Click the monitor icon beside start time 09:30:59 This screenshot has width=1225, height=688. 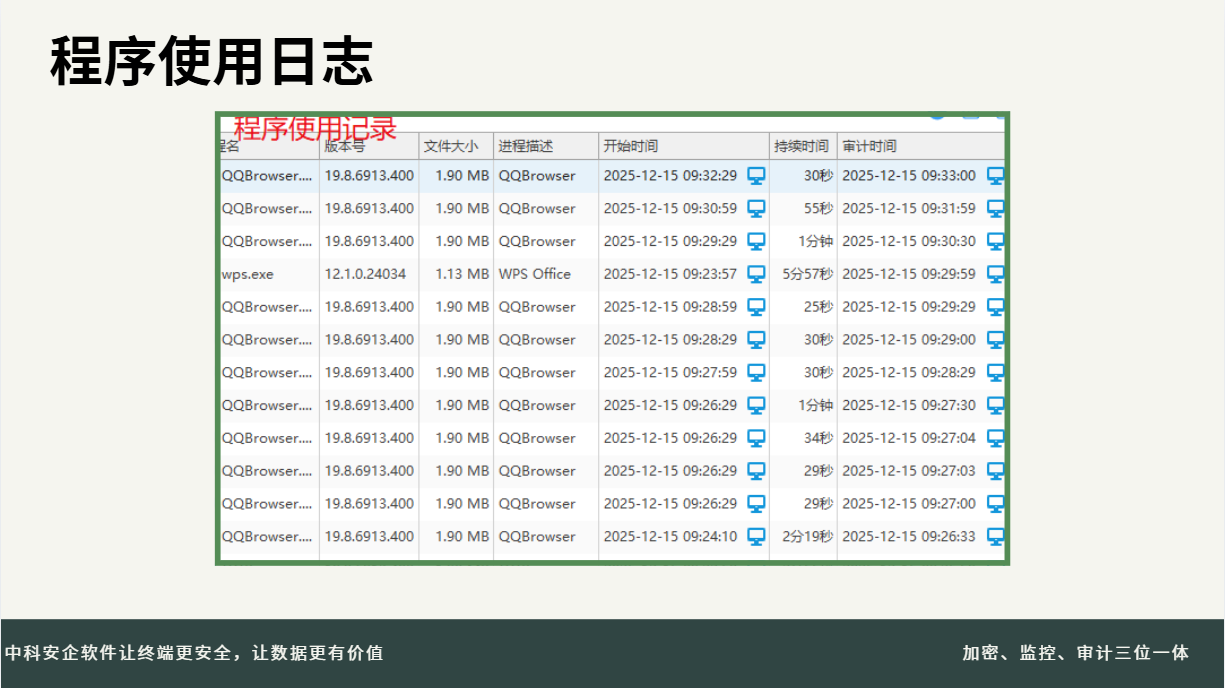pyautogui.click(x=757, y=209)
